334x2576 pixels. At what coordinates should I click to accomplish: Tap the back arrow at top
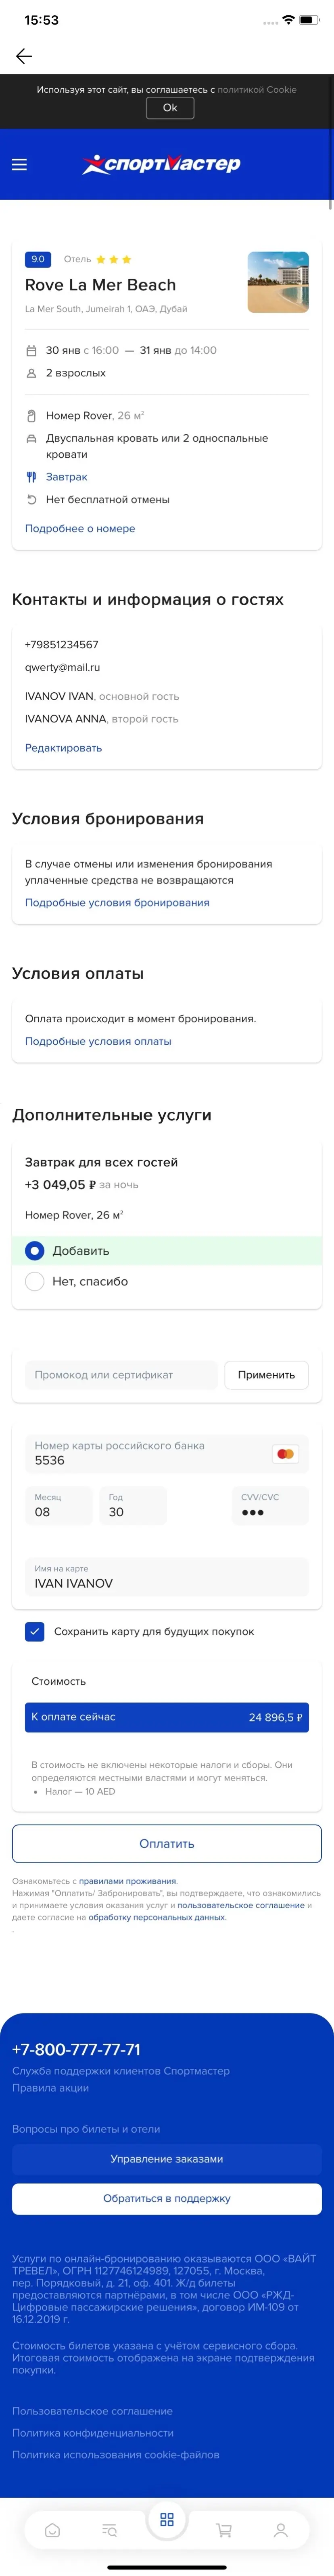coord(24,56)
